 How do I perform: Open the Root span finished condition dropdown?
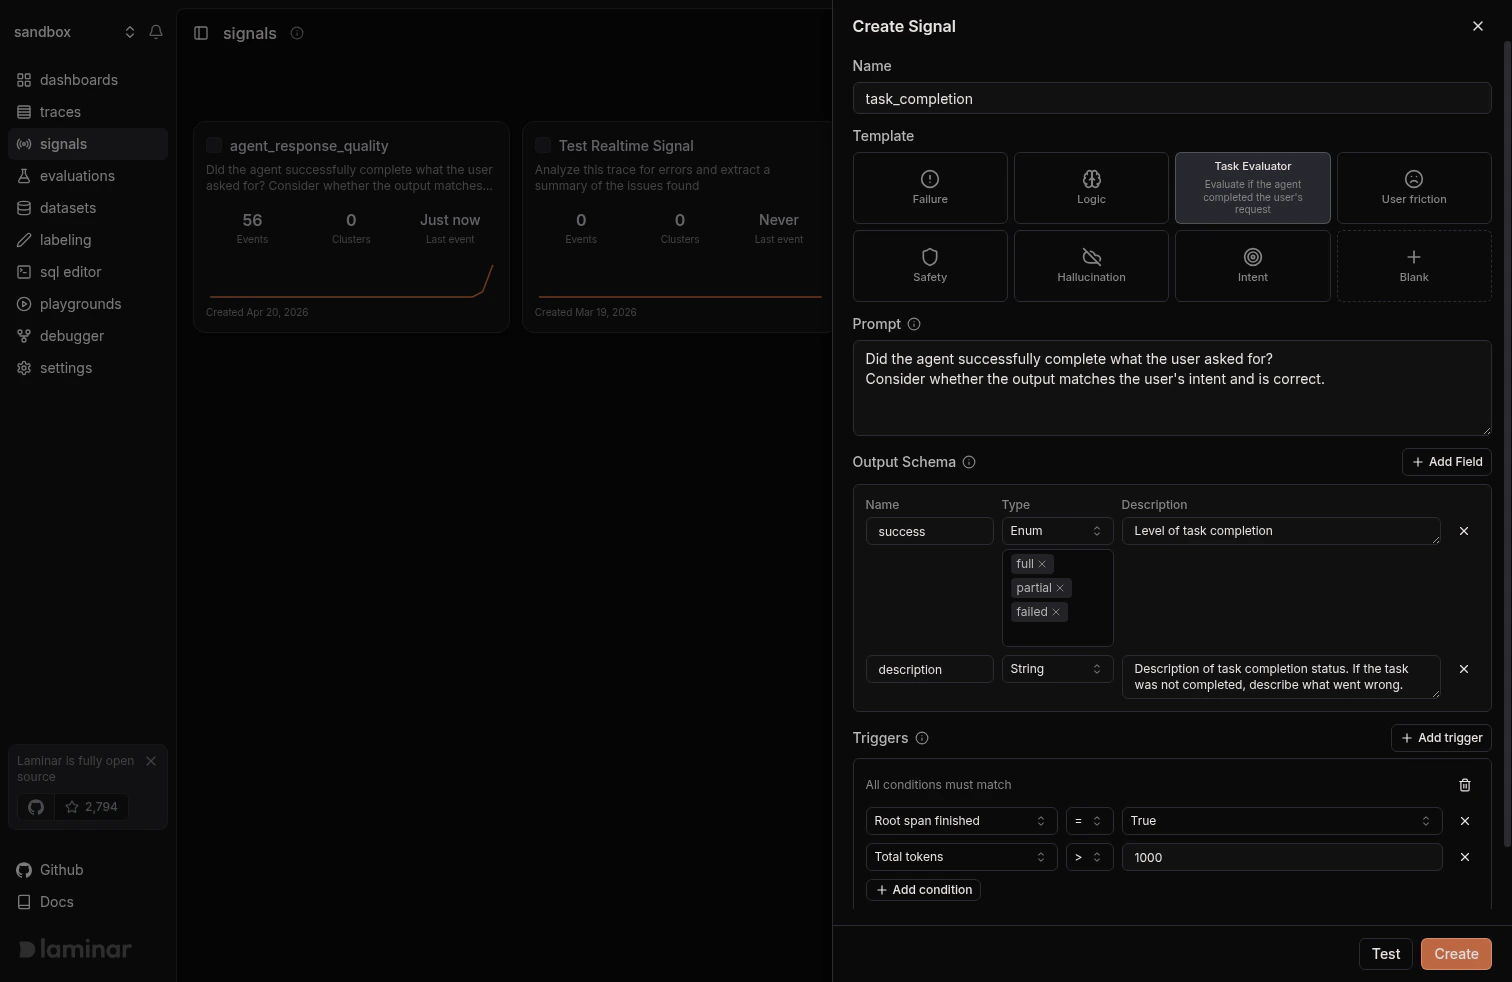coord(960,820)
